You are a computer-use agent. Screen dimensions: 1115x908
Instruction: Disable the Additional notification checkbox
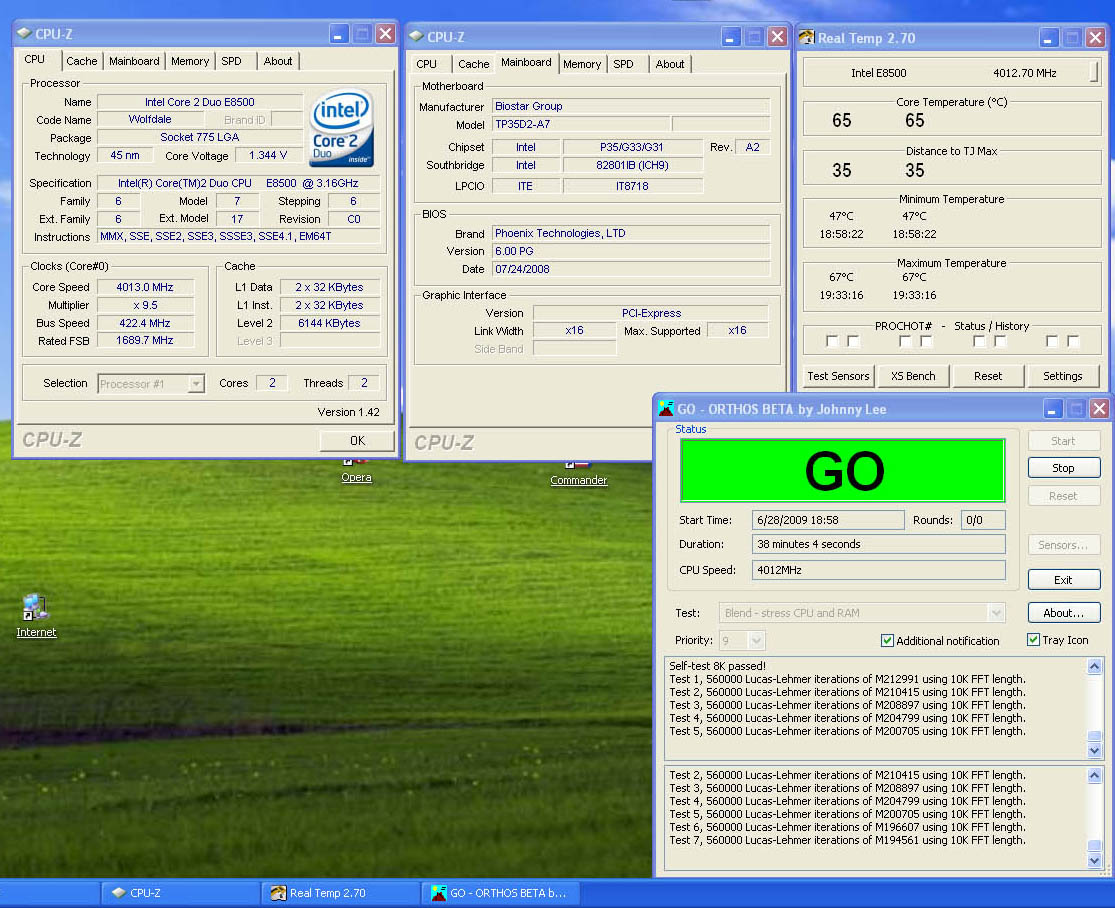(887, 641)
